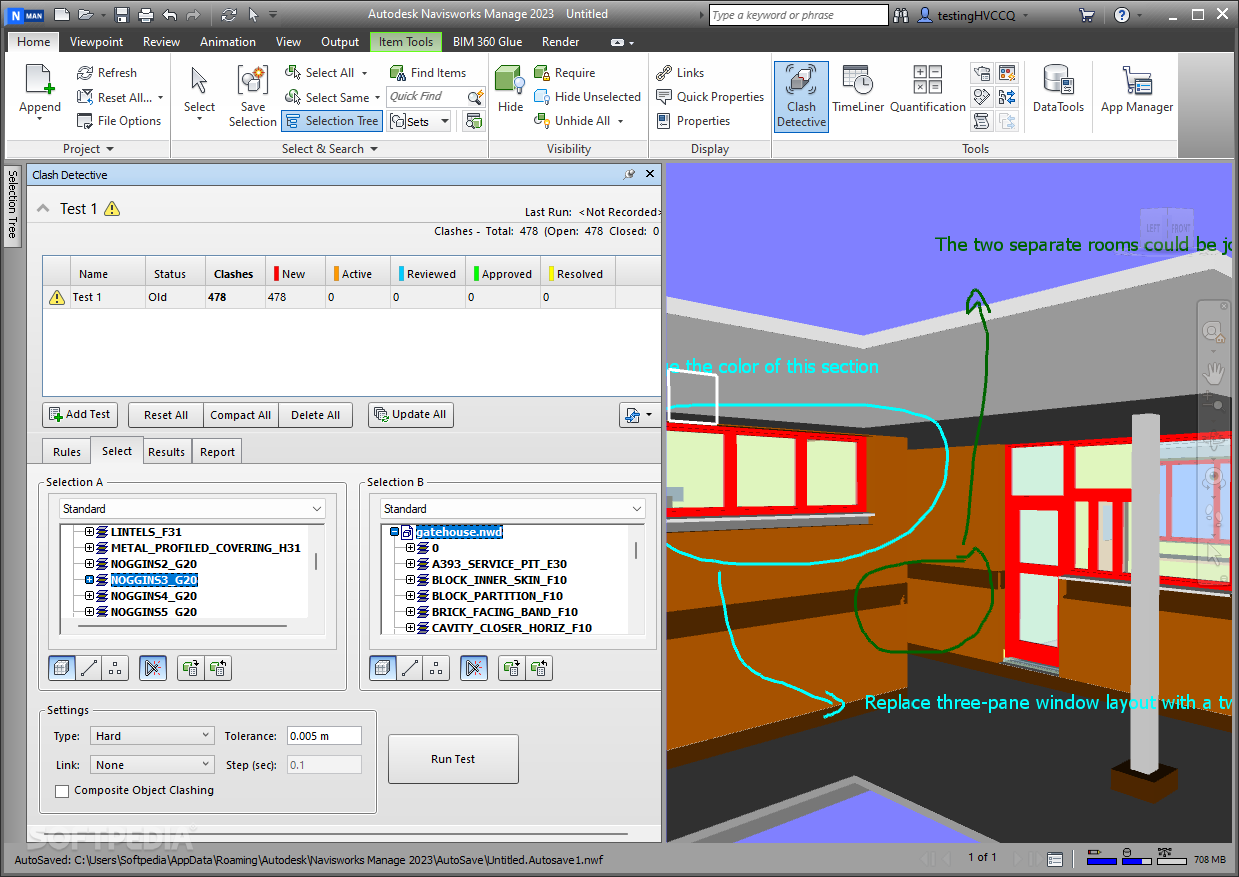
Task: Open the vertical Selection Tree side tab
Action: point(12,204)
